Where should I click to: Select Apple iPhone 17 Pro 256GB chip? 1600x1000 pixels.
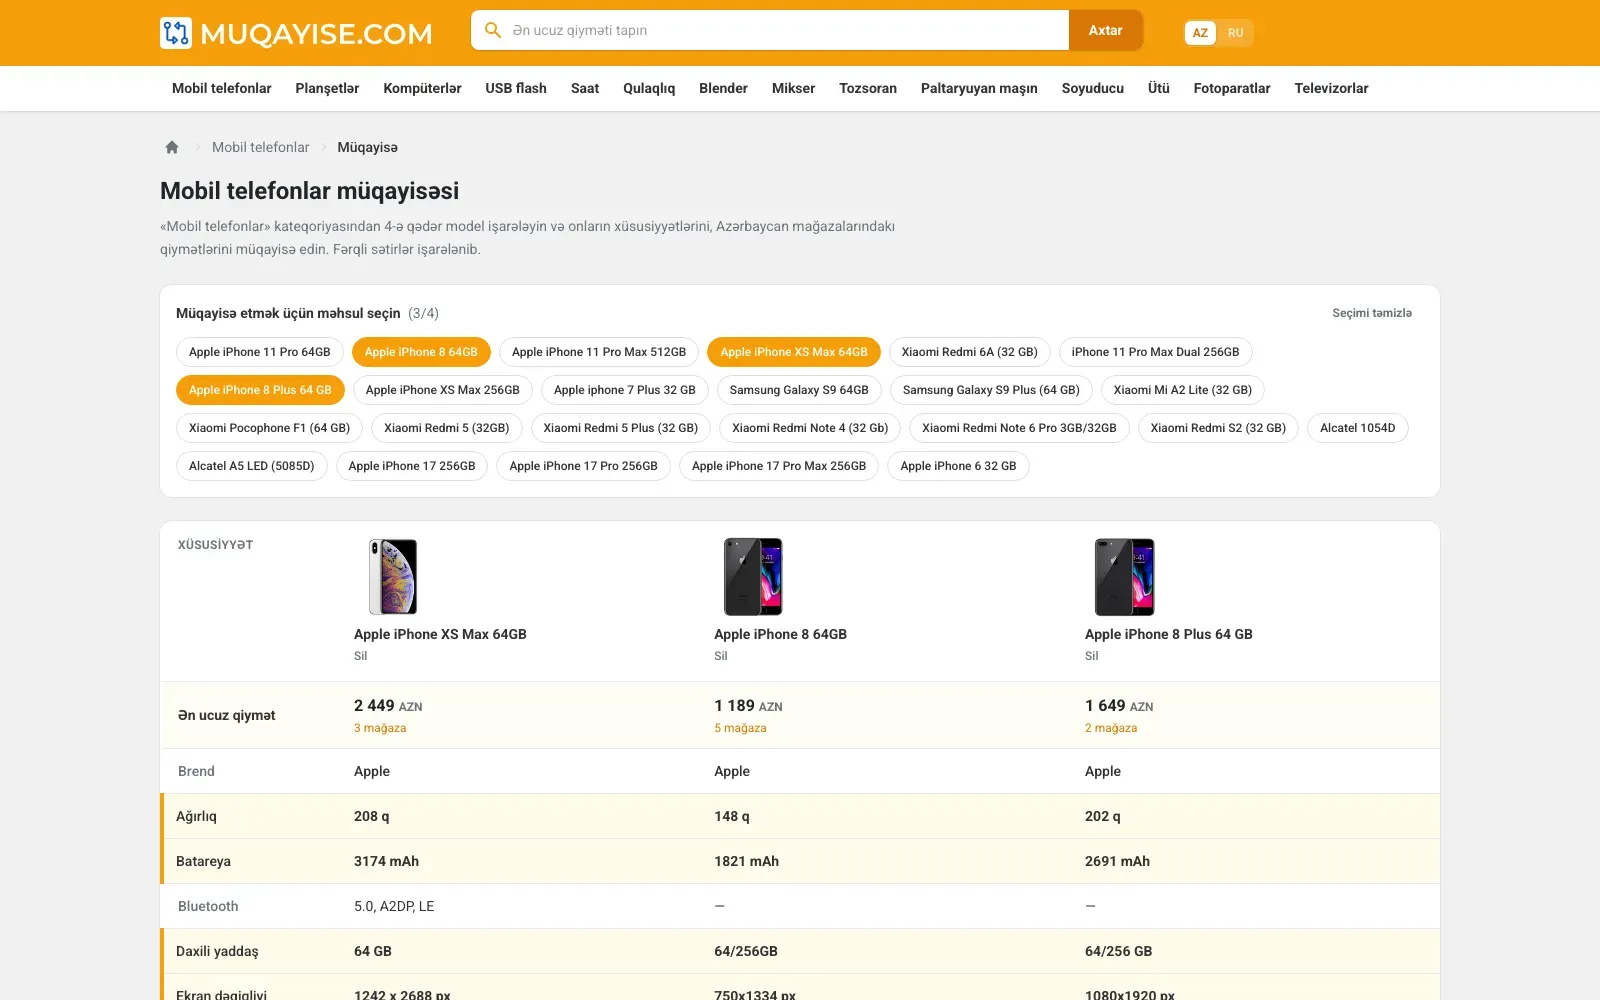[x=584, y=466]
